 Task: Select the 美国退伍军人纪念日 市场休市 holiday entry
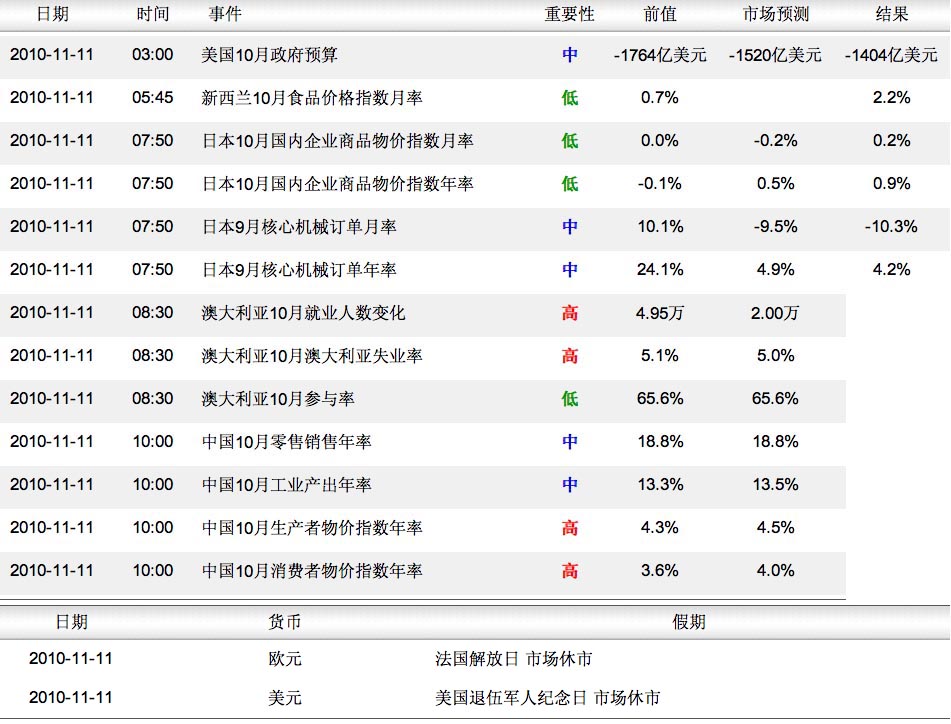(547, 698)
